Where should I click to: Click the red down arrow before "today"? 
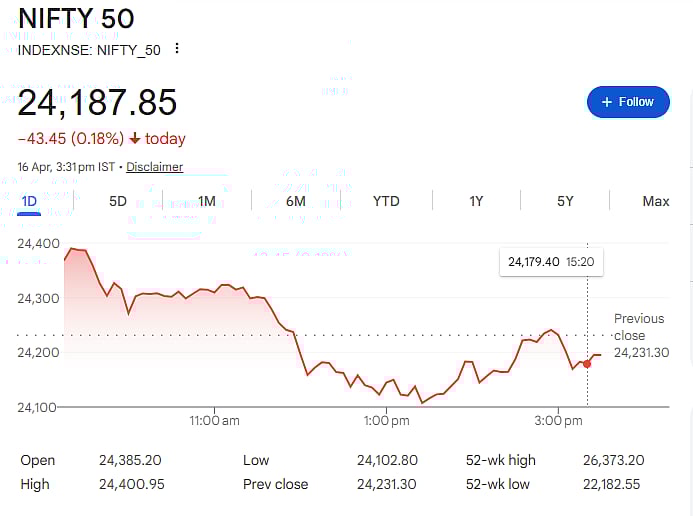point(134,139)
